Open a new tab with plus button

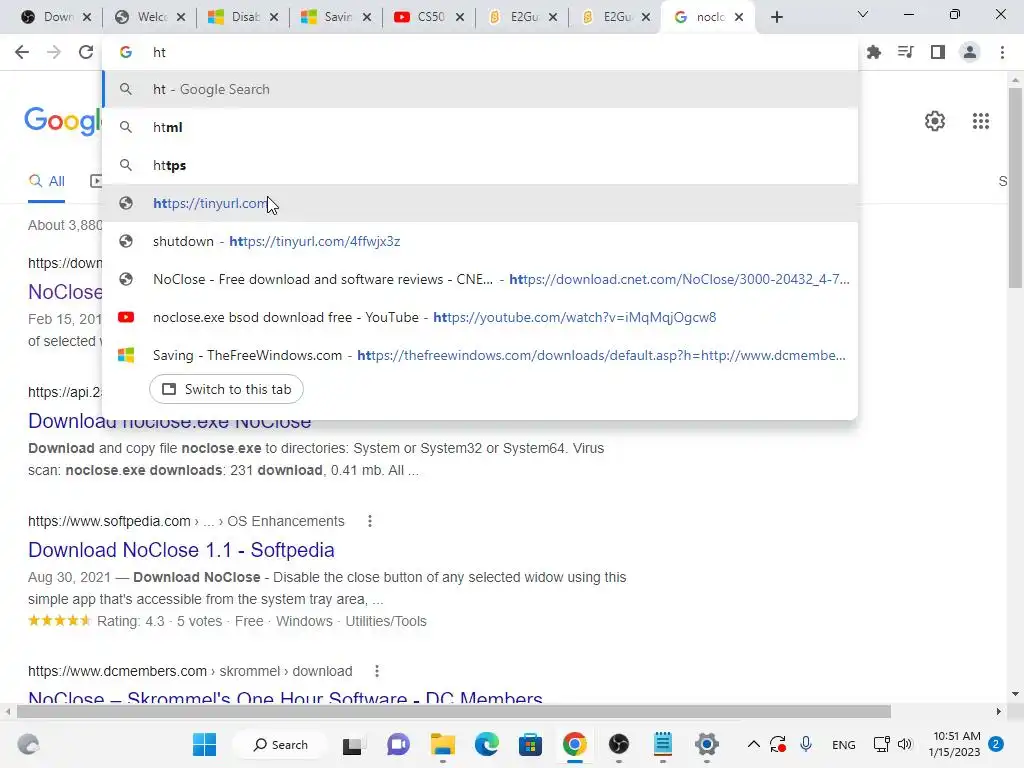pos(776,17)
